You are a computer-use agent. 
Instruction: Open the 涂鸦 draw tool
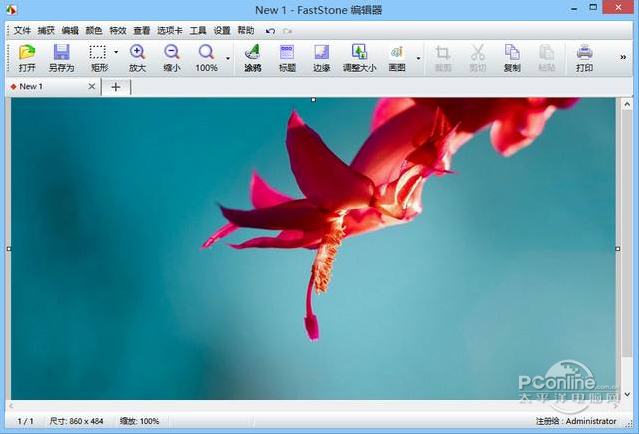click(253, 58)
